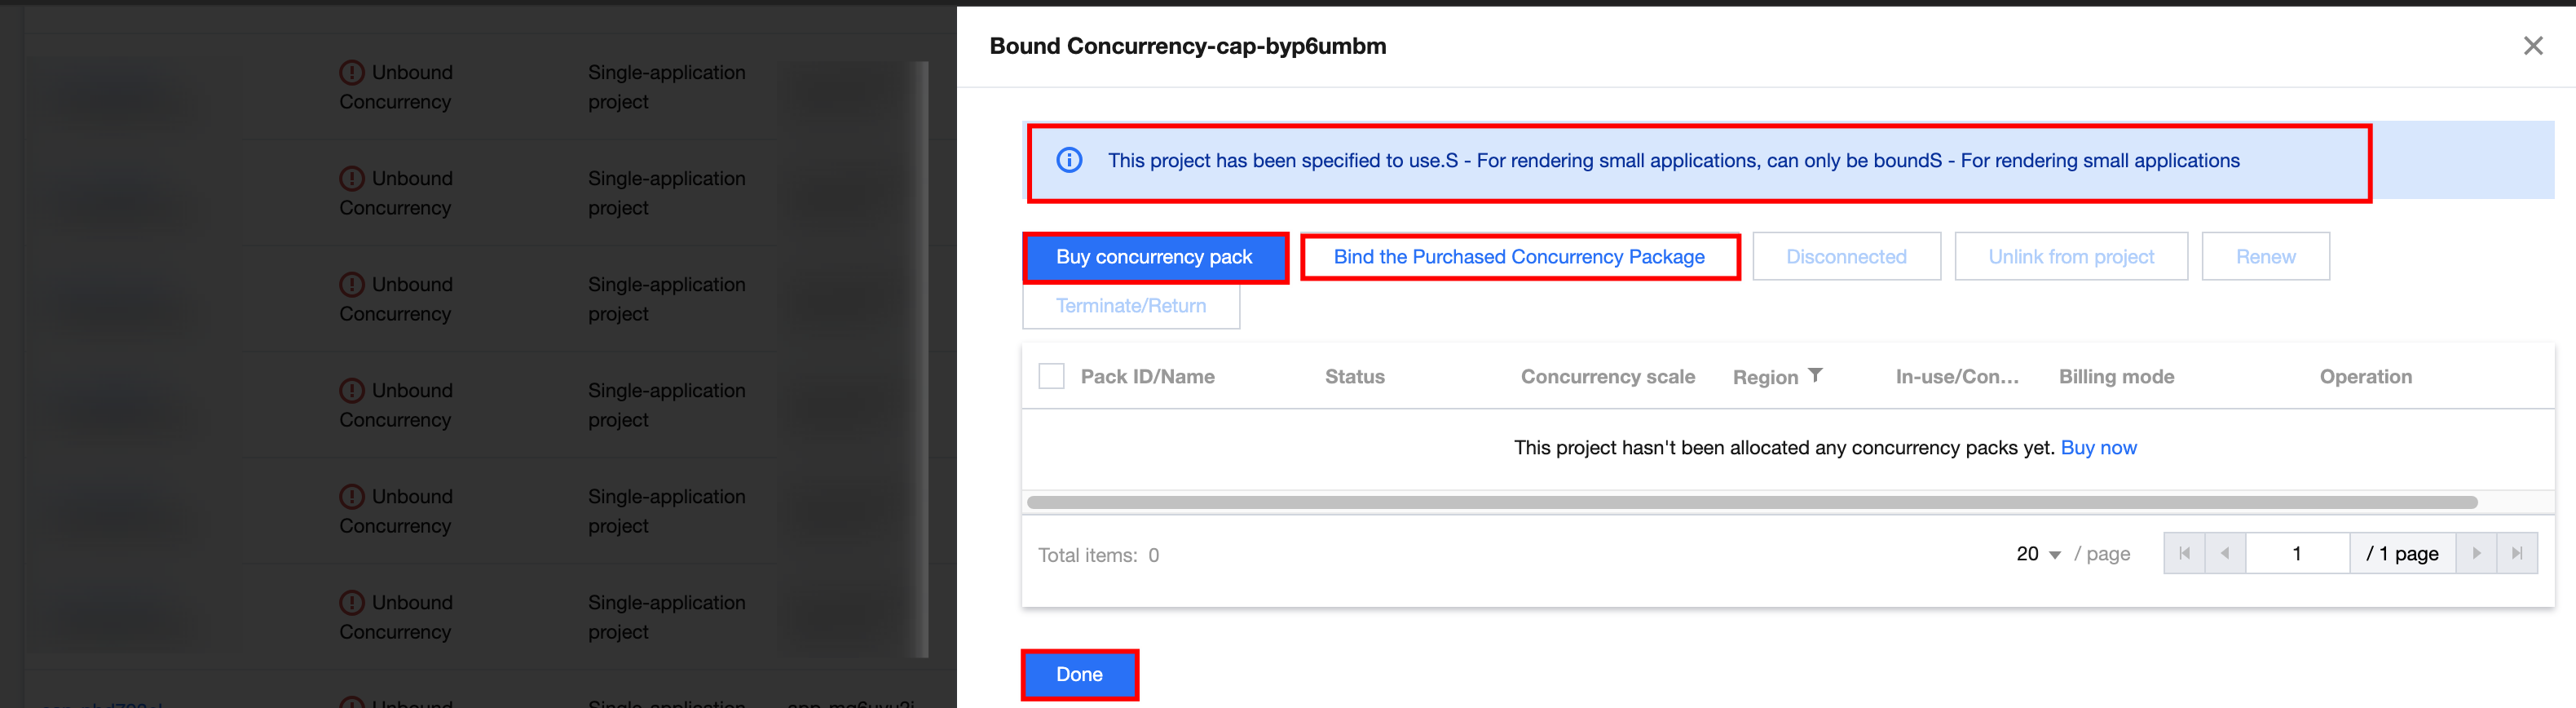Click the page number input field
This screenshot has height=708, width=2576.
2297,553
